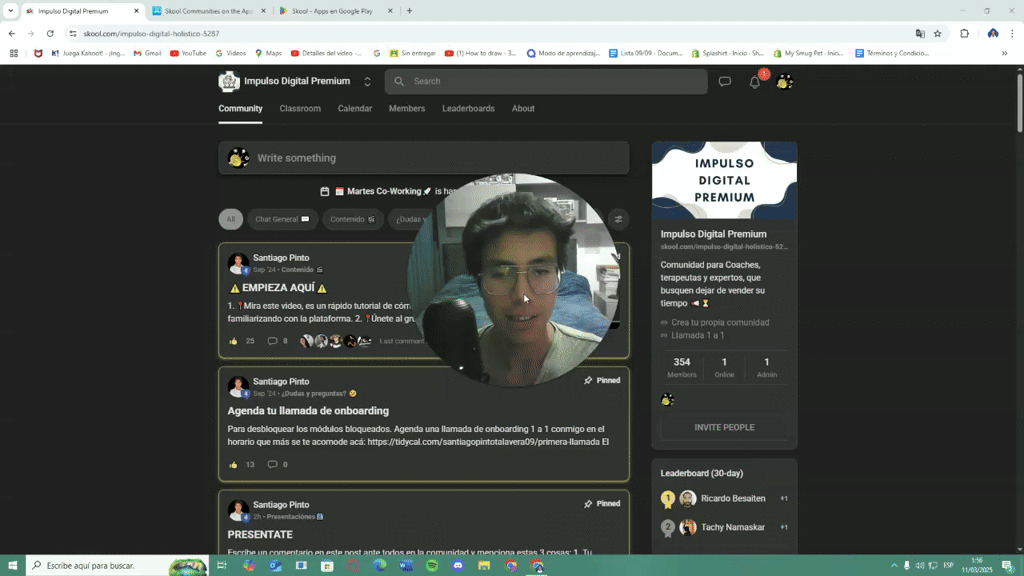Open the Gmail bookmark
The height and width of the screenshot is (576, 1024).
pos(147,54)
